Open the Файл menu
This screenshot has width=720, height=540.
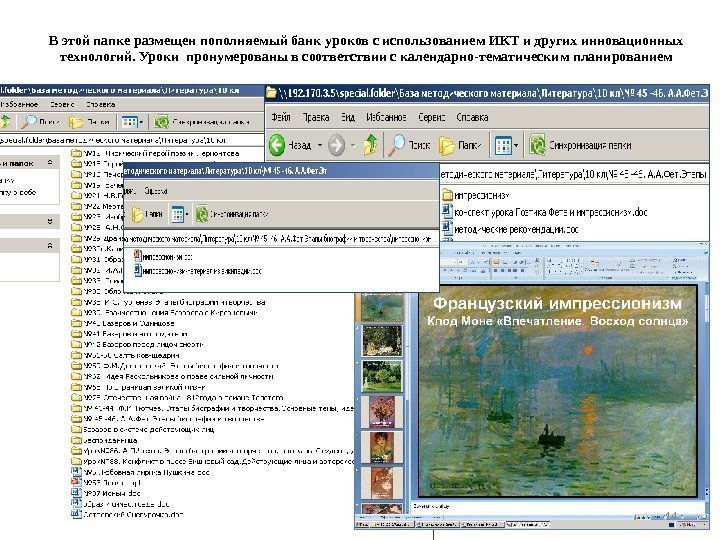pos(281,117)
